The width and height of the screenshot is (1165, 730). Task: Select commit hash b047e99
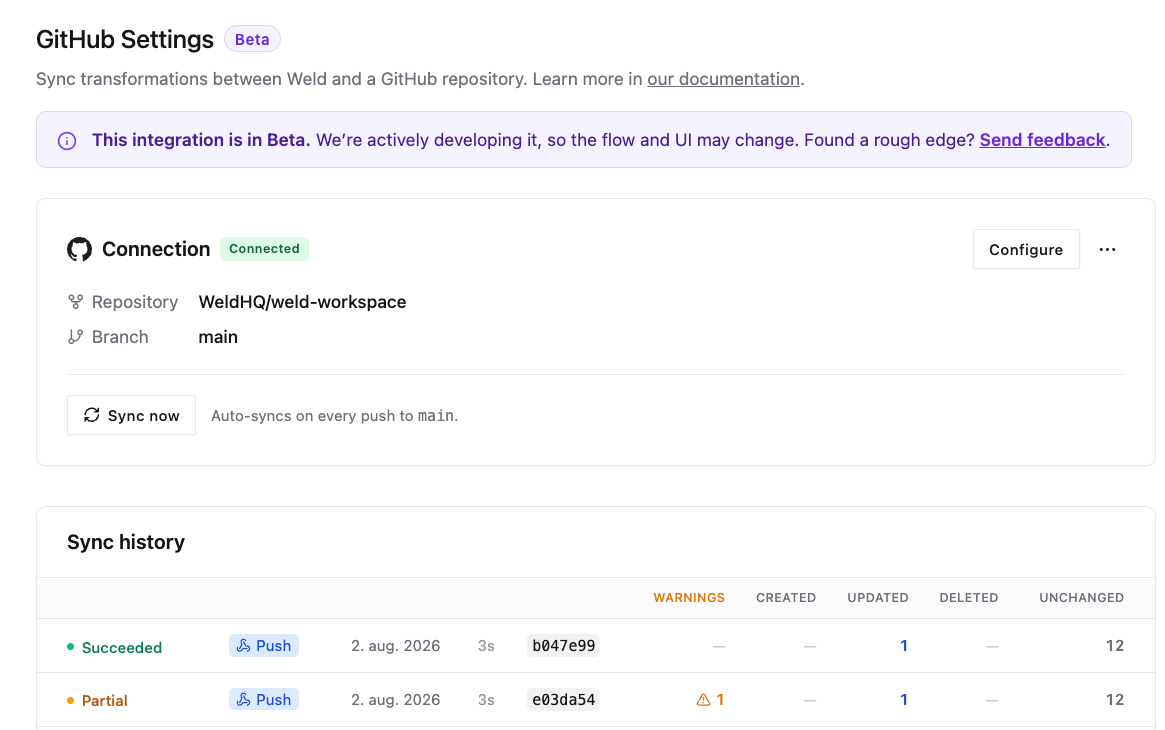pyautogui.click(x=563, y=645)
